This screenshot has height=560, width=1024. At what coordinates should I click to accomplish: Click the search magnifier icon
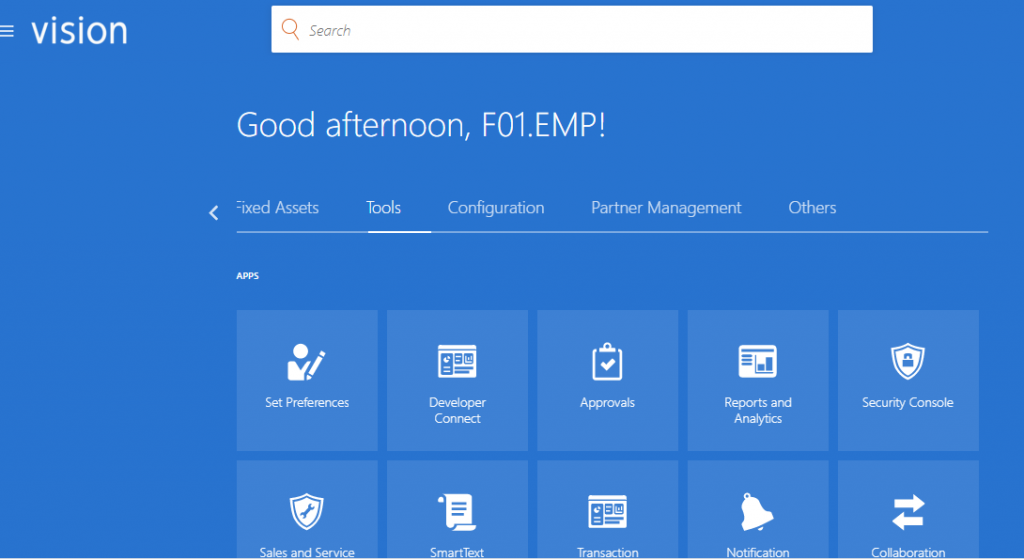pos(290,30)
